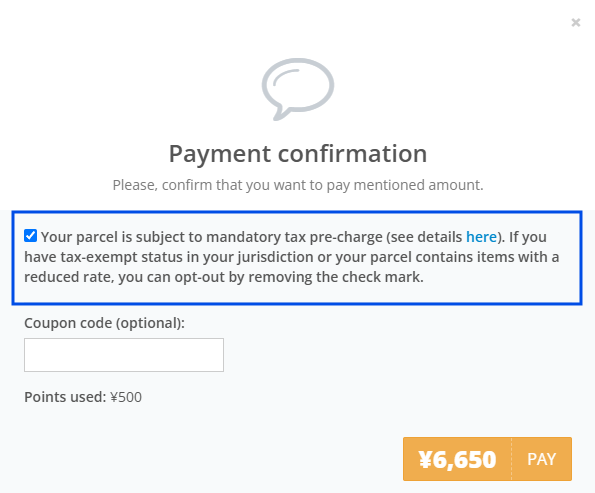Click the 'Coupon code (optional):' label
Image resolution: width=595 pixels, height=493 pixels.
(104, 323)
